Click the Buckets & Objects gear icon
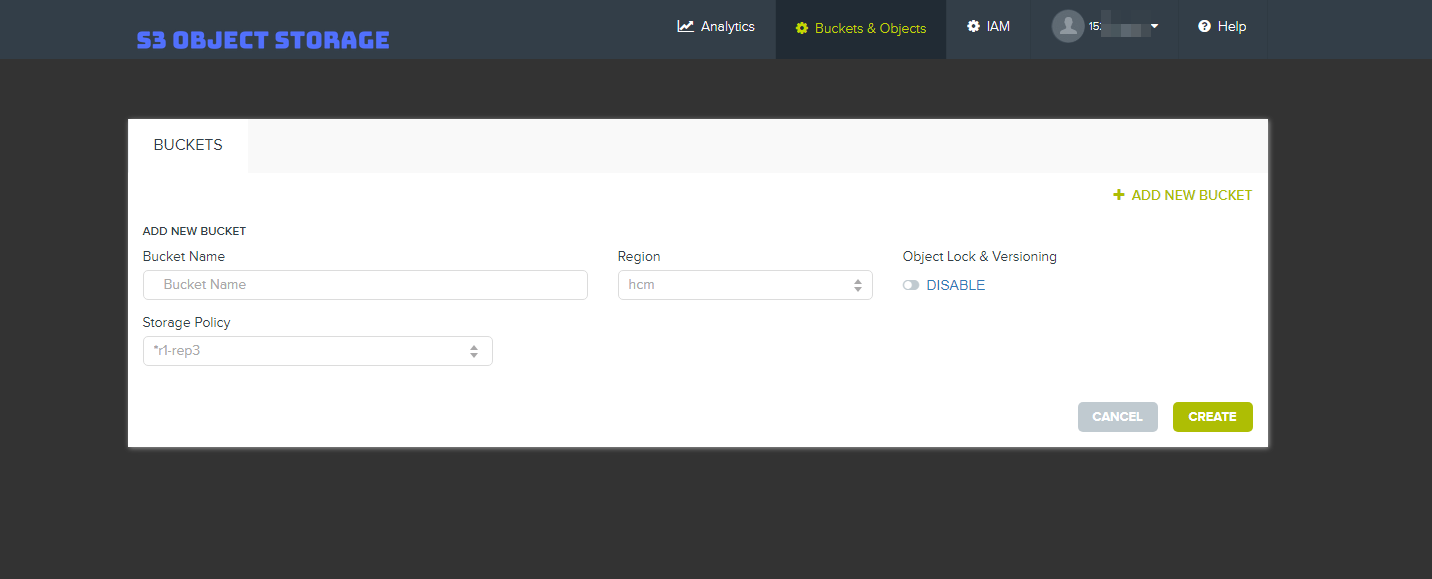 (x=801, y=28)
